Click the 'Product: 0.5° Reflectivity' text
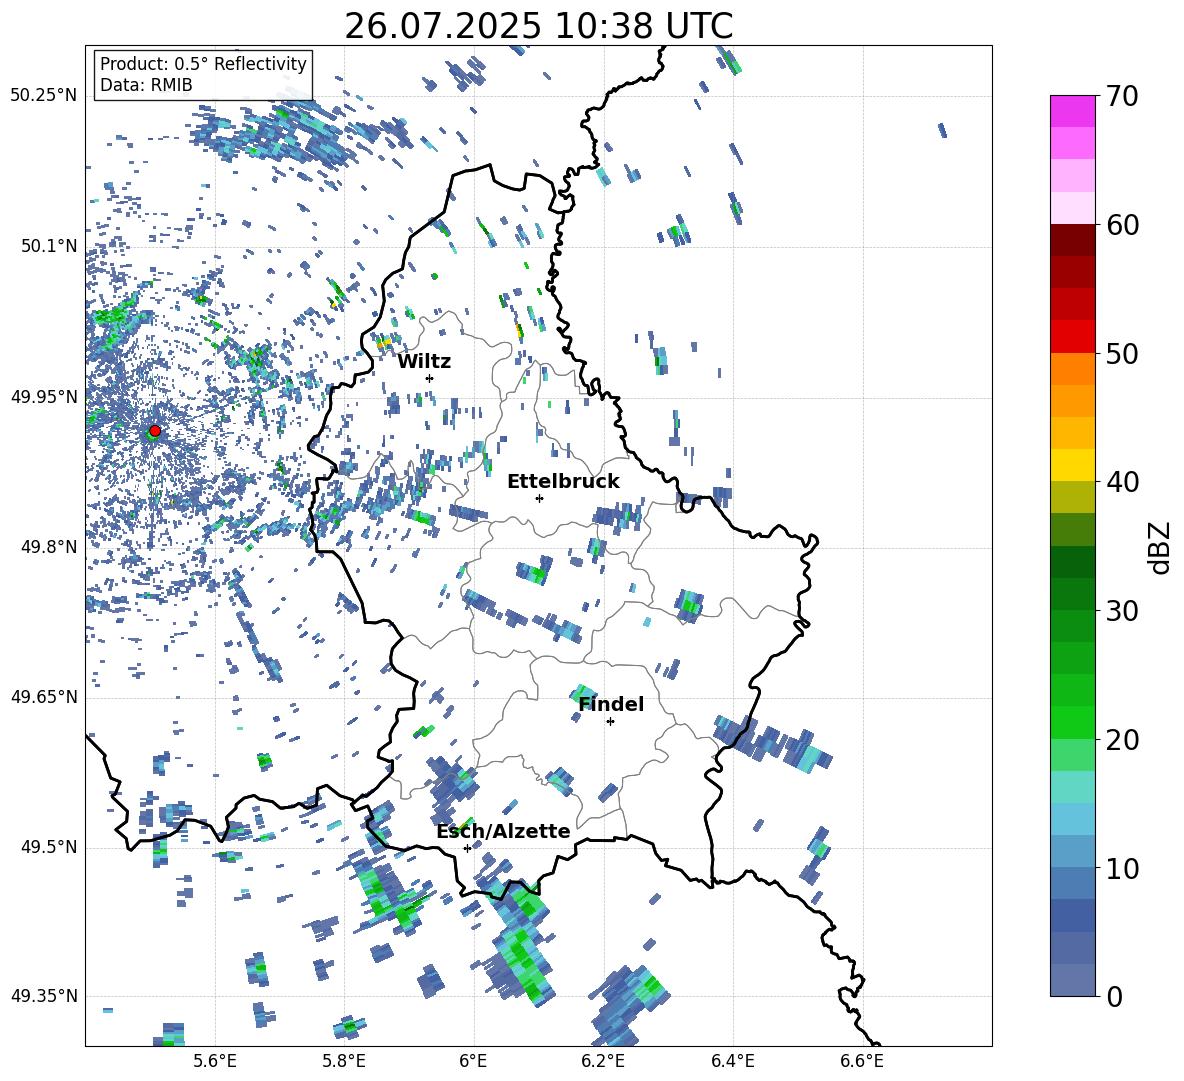The height and width of the screenshot is (1081, 1184). (x=203, y=64)
